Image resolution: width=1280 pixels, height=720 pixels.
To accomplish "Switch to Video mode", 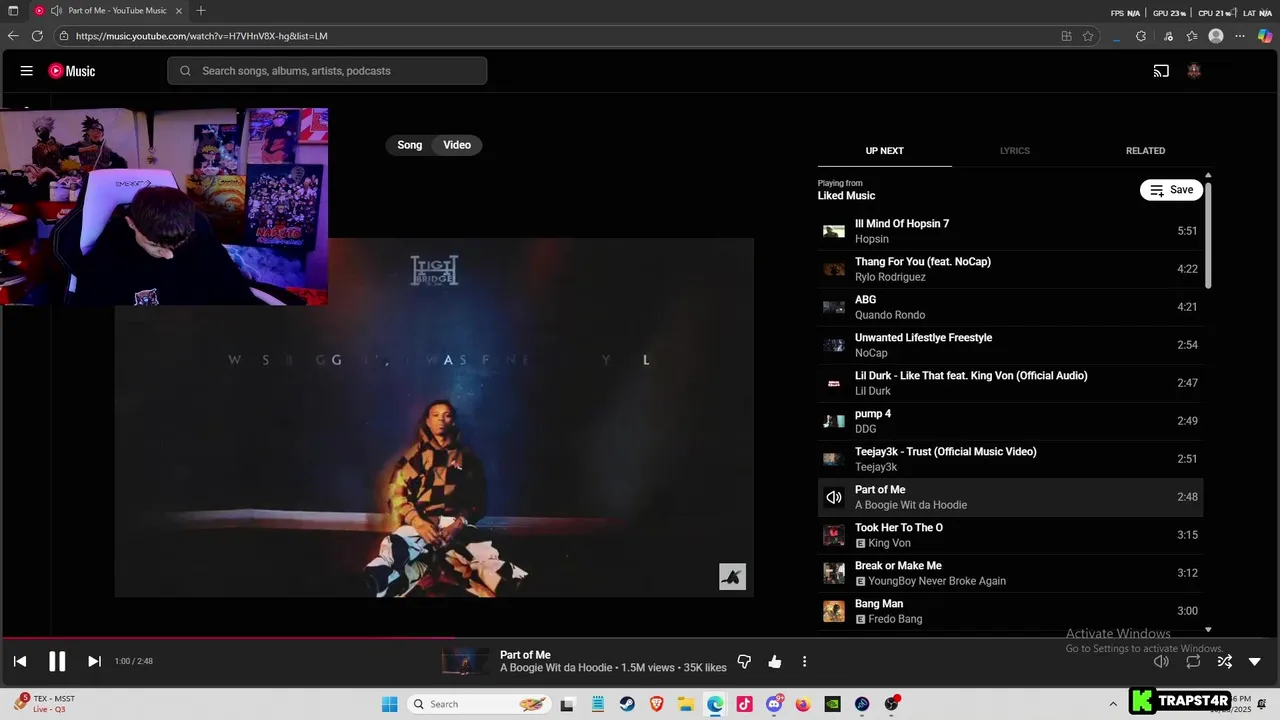I will 457,145.
